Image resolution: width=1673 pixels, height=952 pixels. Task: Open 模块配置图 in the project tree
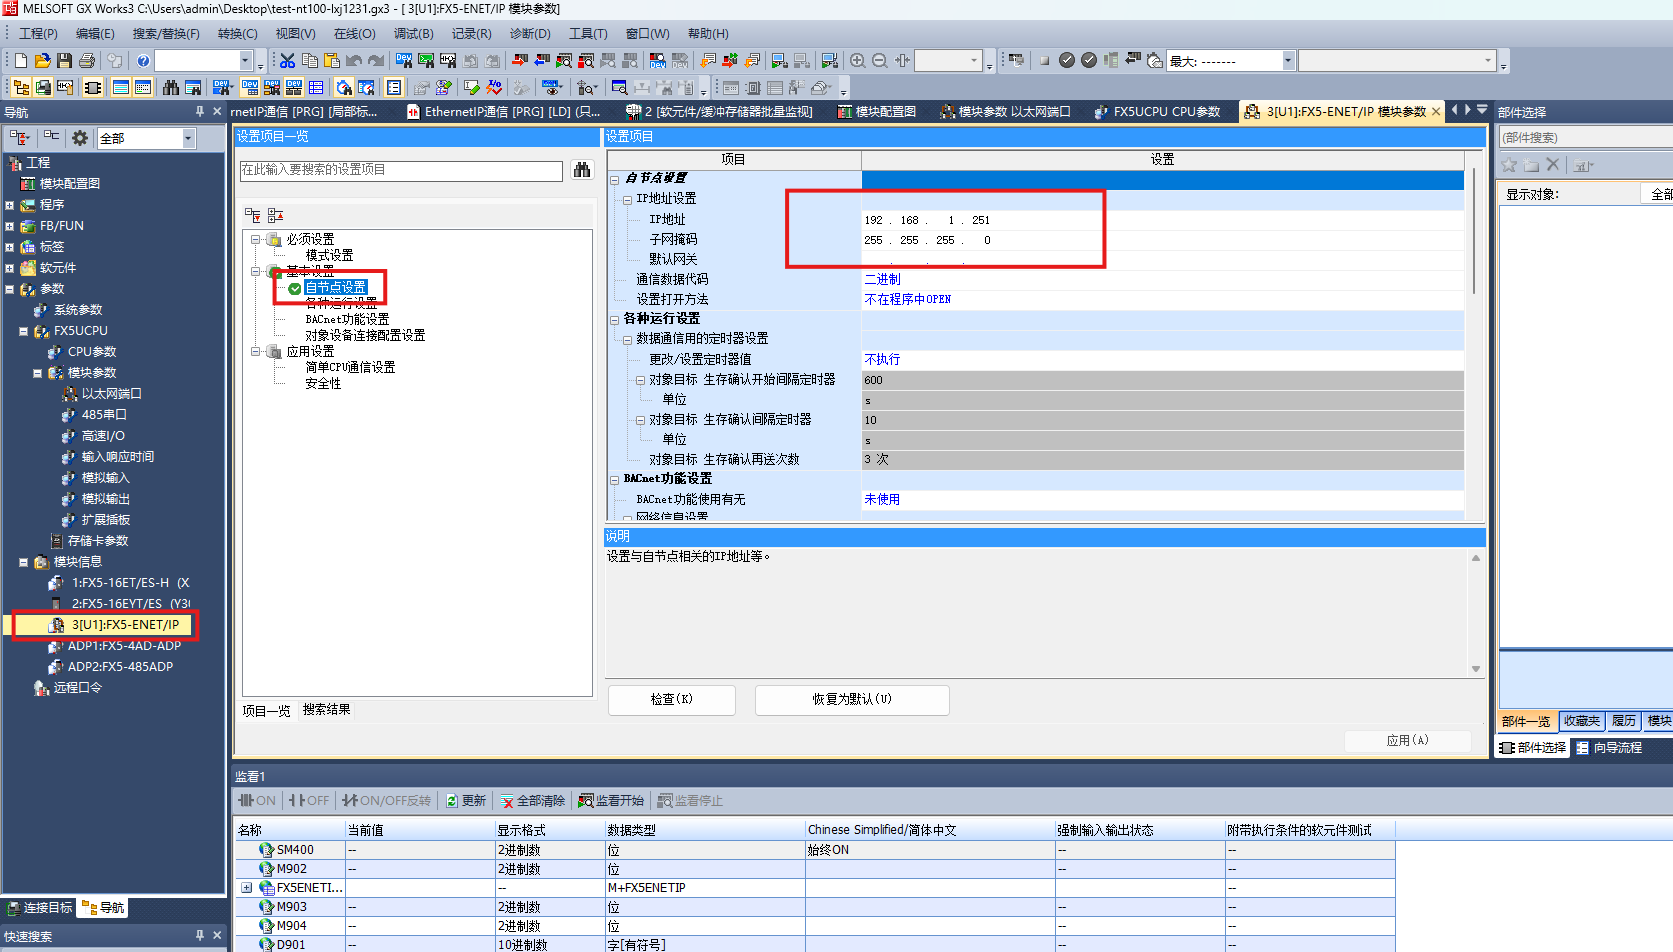69,183
